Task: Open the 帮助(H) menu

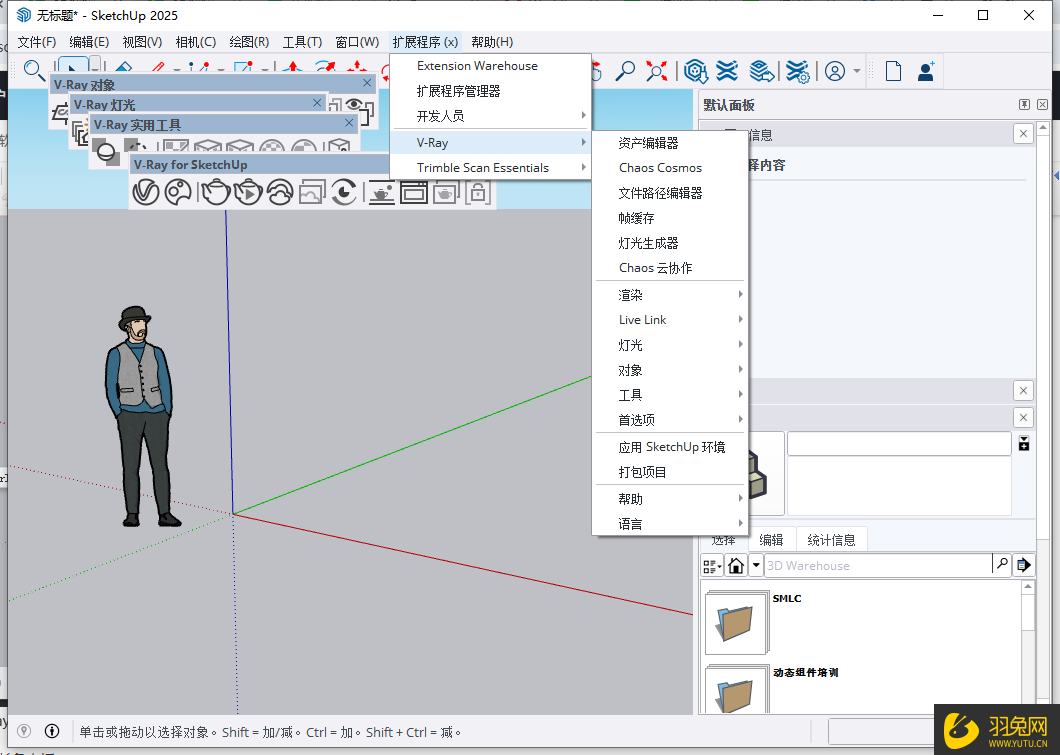Action: click(492, 42)
